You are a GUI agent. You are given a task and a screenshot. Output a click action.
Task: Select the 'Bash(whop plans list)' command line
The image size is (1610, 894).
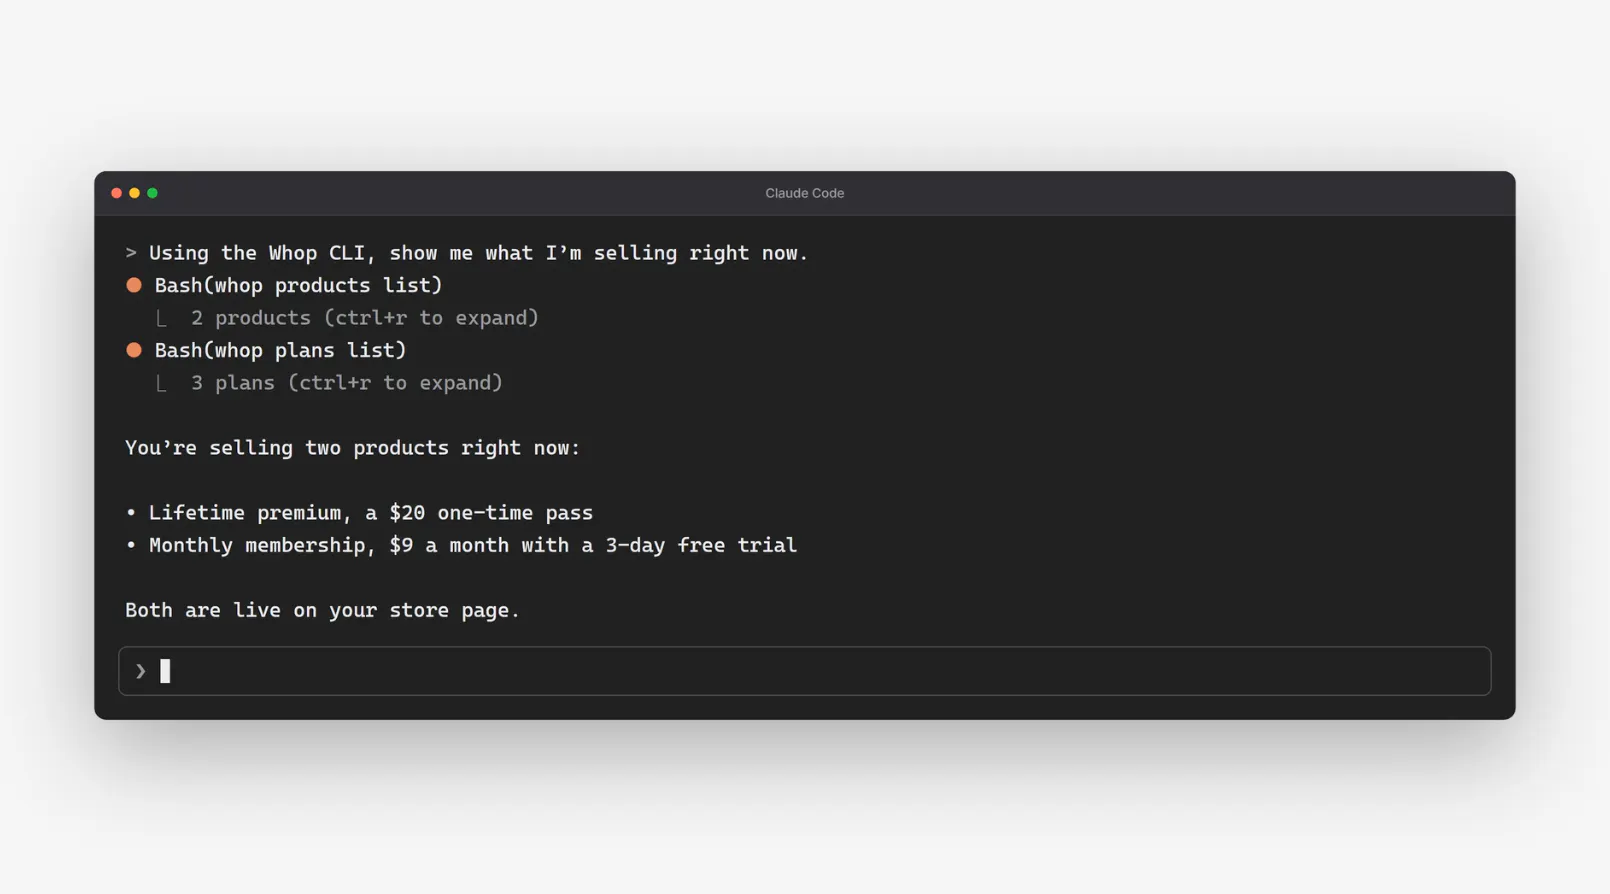pyautogui.click(x=281, y=350)
